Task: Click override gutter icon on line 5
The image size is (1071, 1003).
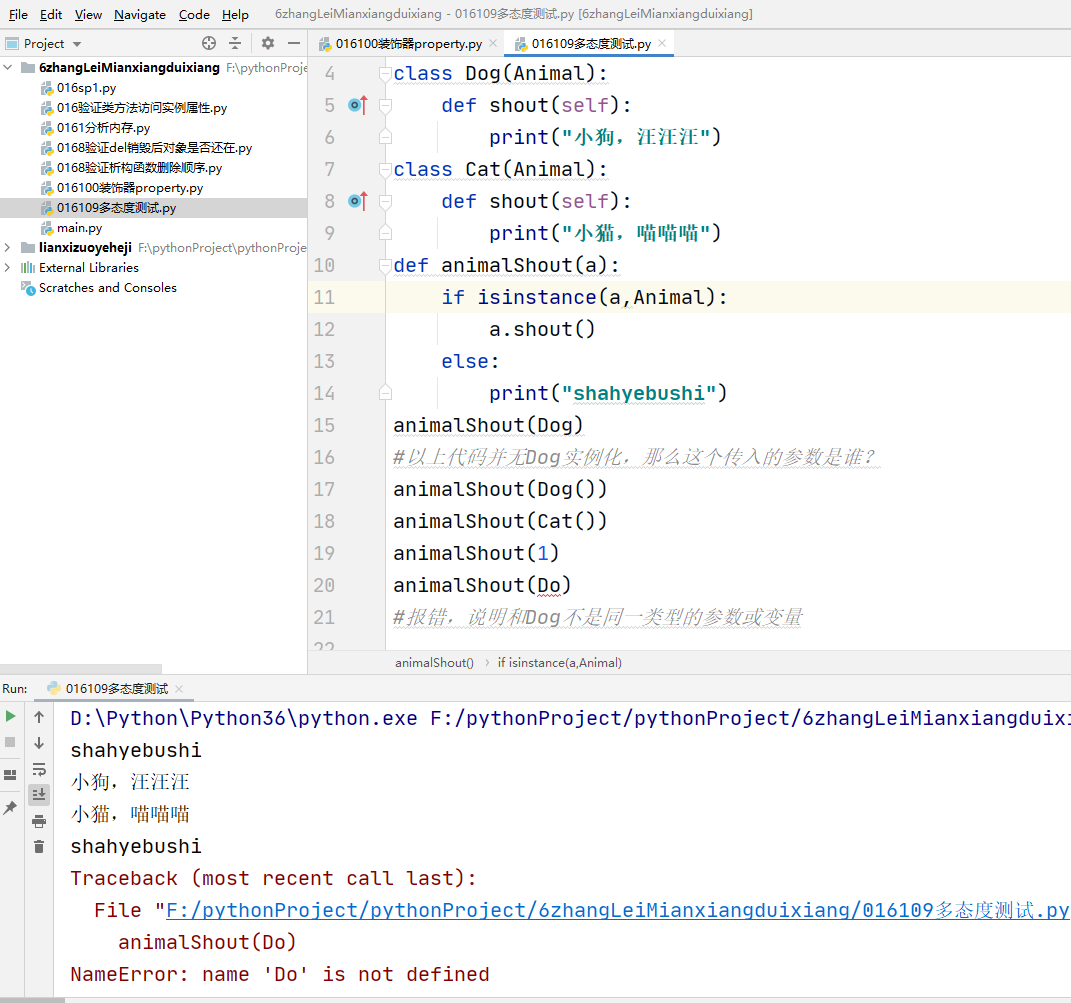Action: pyautogui.click(x=358, y=105)
